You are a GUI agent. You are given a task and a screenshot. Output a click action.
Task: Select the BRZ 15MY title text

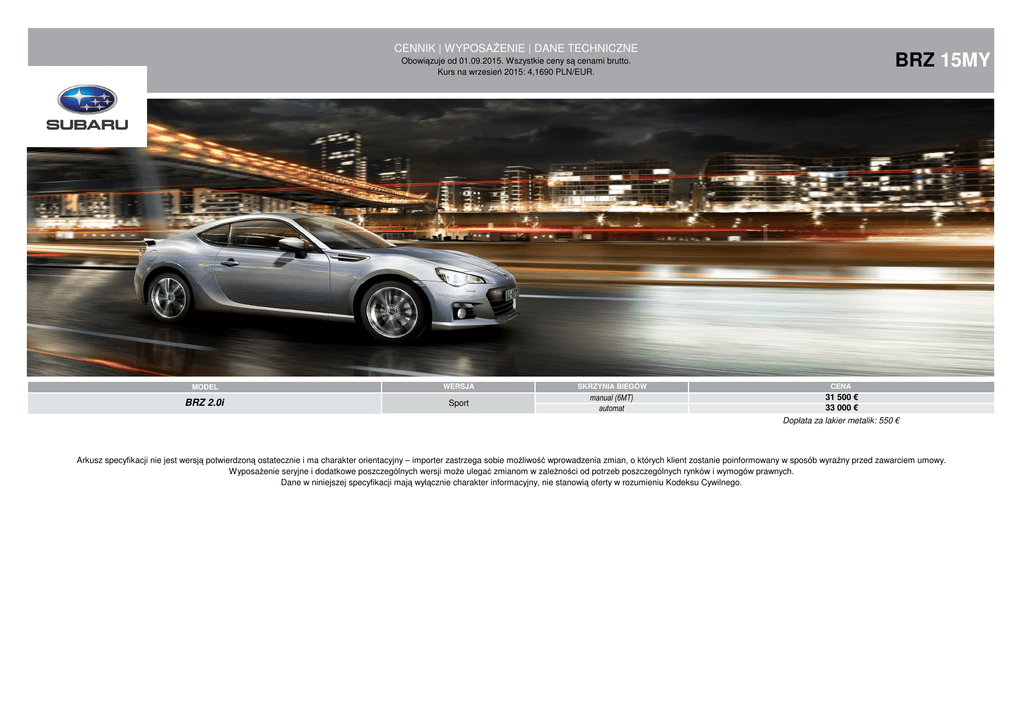tap(942, 60)
